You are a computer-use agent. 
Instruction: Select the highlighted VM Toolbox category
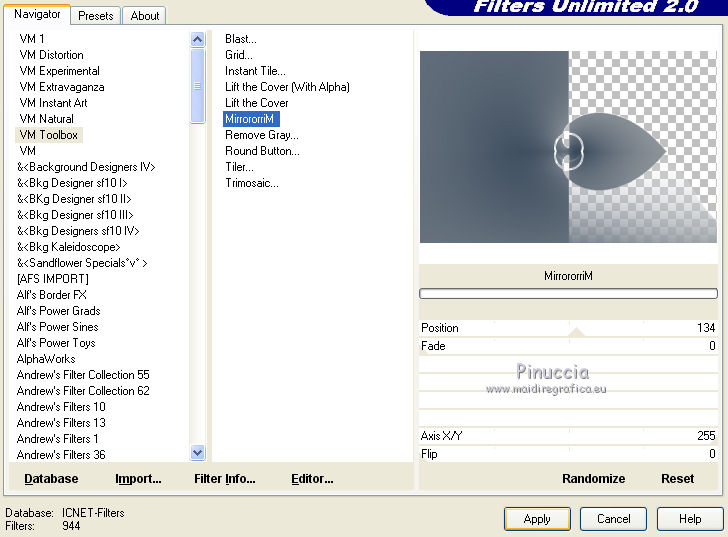tap(49, 135)
